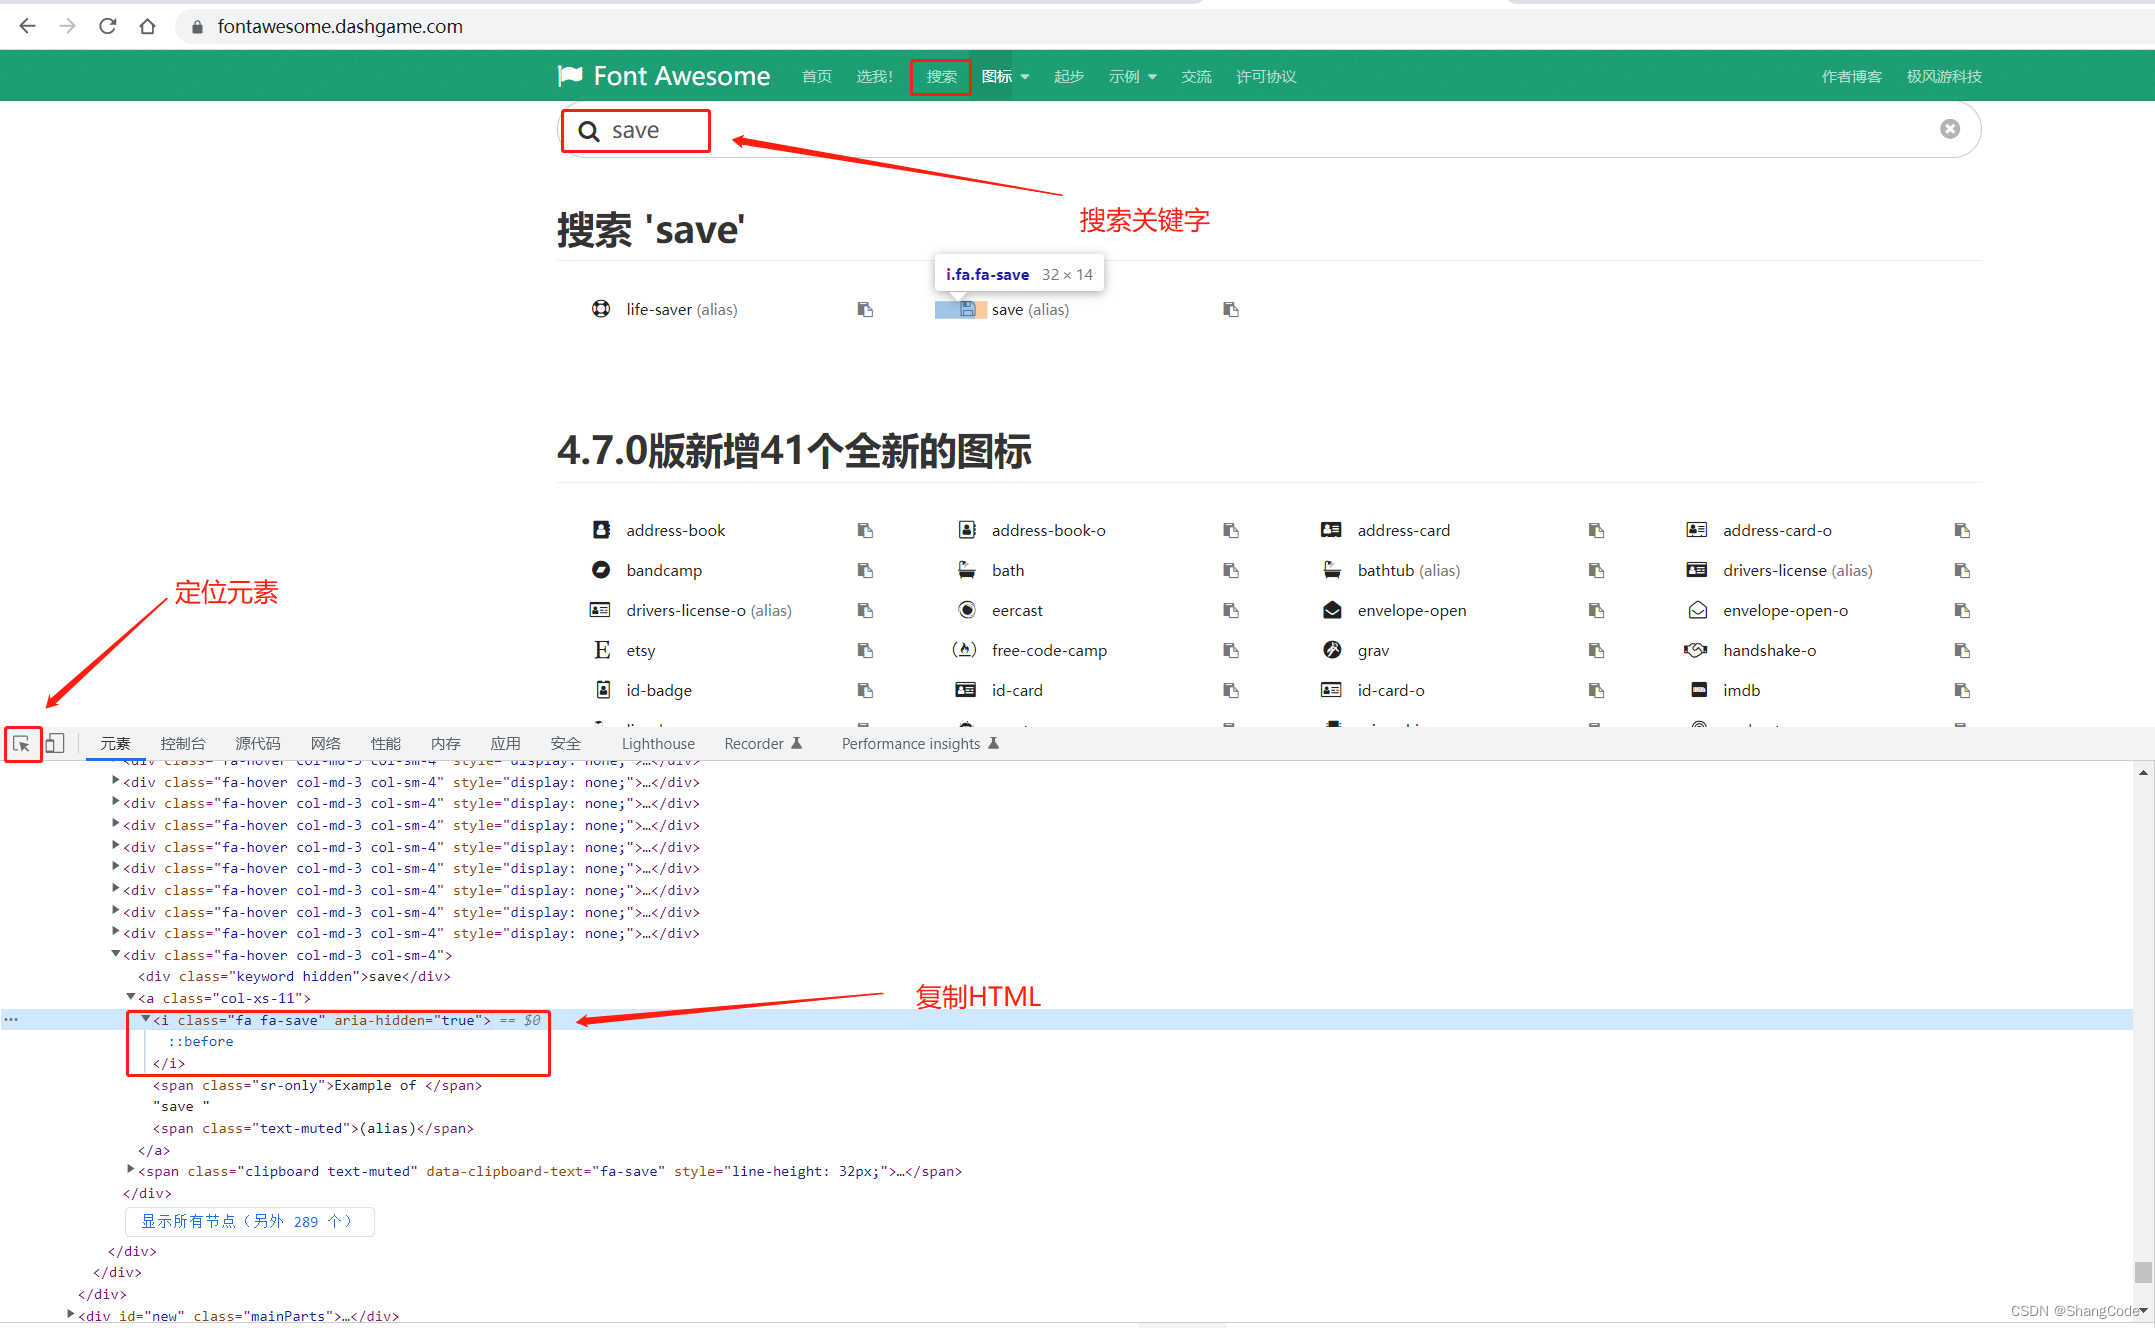Click search input field with 'save'
This screenshot has height=1328, width=2155.
pyautogui.click(x=637, y=128)
